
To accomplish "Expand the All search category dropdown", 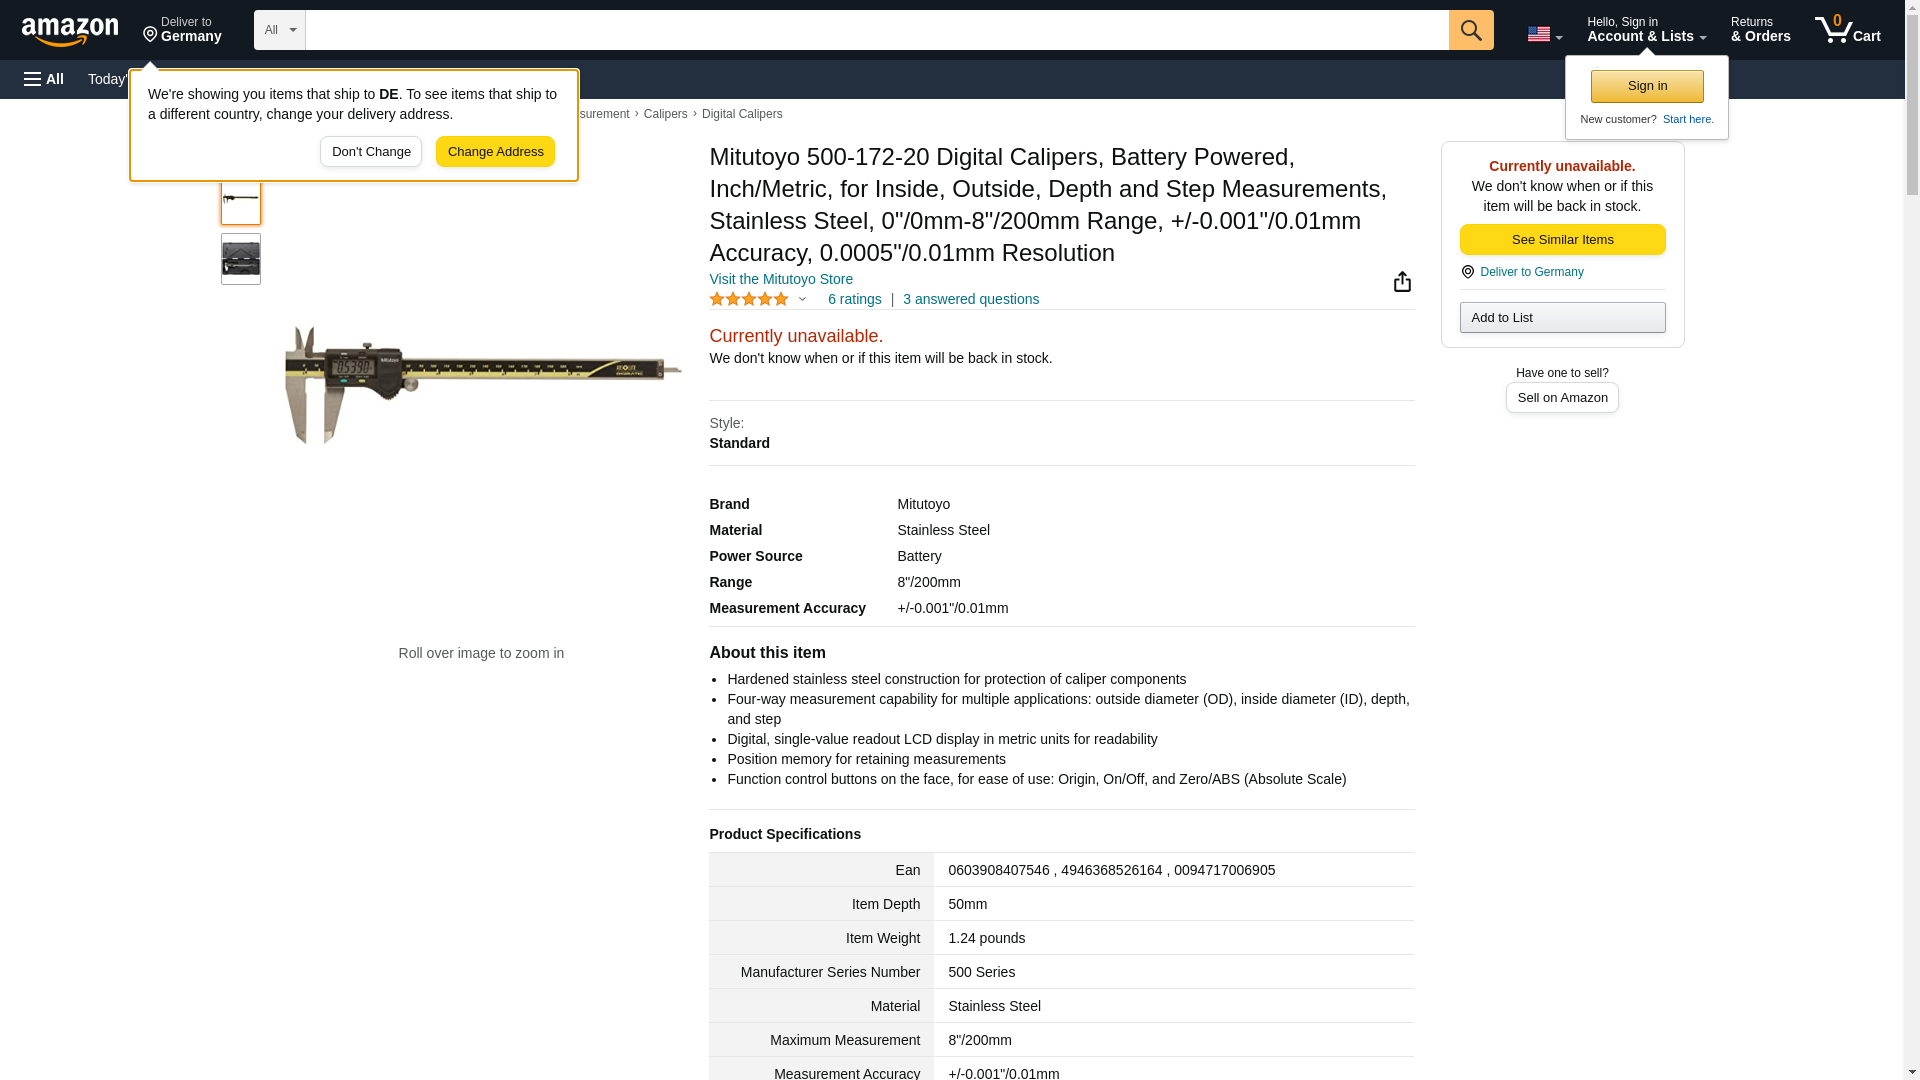I will tap(279, 30).
